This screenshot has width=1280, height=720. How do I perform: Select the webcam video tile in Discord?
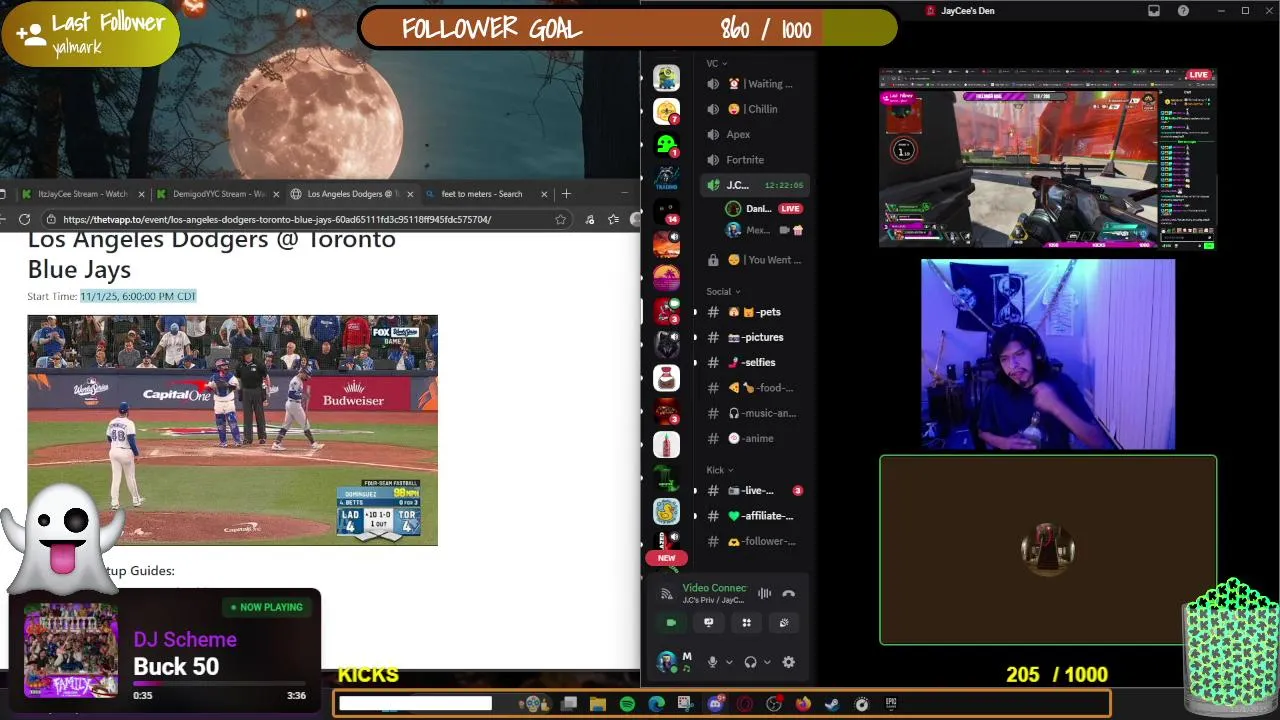coord(1048,355)
